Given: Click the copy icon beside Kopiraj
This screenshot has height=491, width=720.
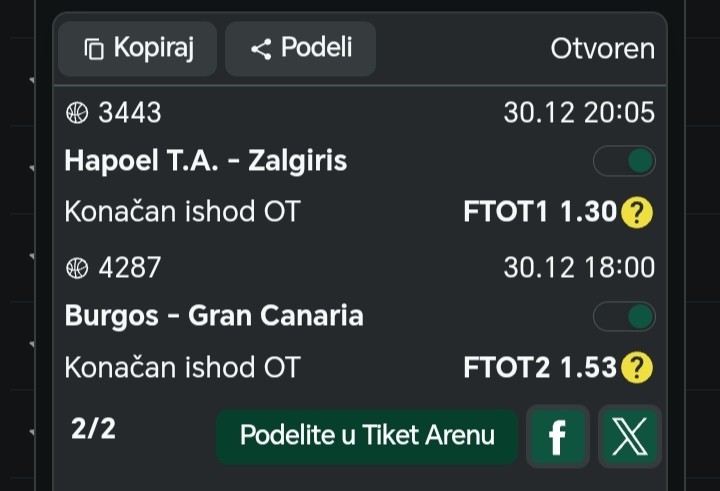Looking at the screenshot, I should (x=94, y=49).
